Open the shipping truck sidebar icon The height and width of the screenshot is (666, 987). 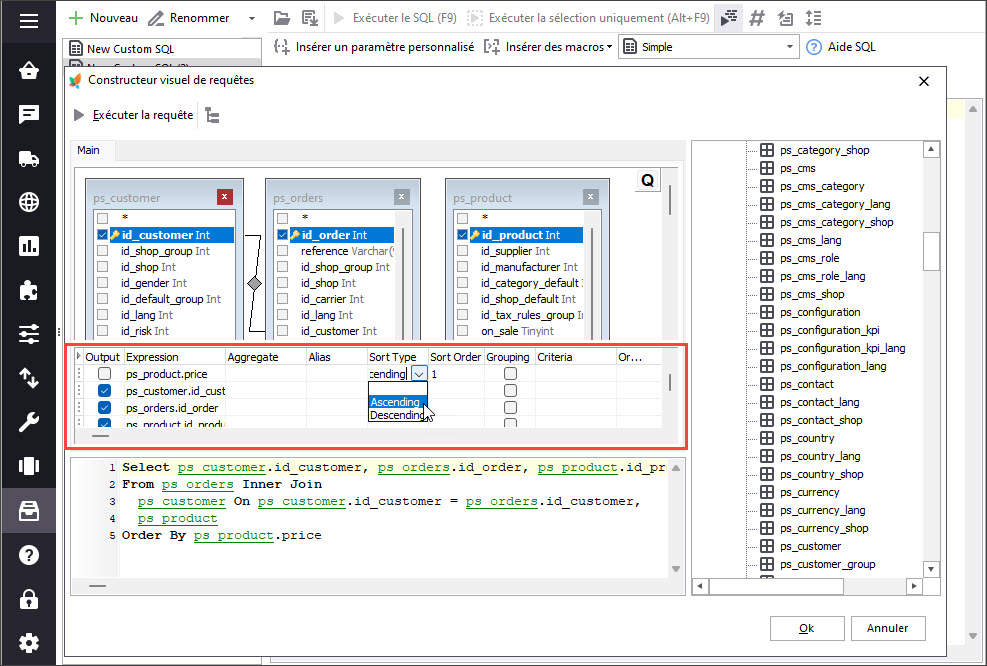(x=28, y=159)
